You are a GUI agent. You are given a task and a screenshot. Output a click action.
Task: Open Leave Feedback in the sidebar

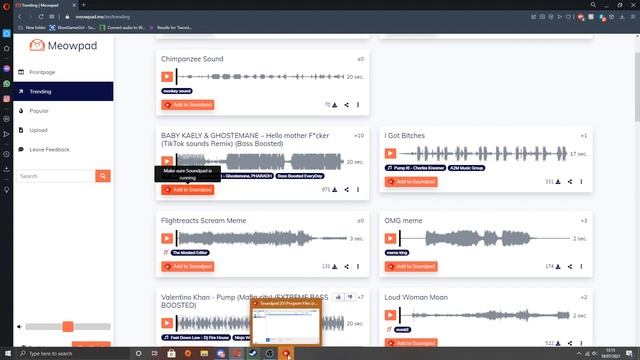click(x=63, y=149)
